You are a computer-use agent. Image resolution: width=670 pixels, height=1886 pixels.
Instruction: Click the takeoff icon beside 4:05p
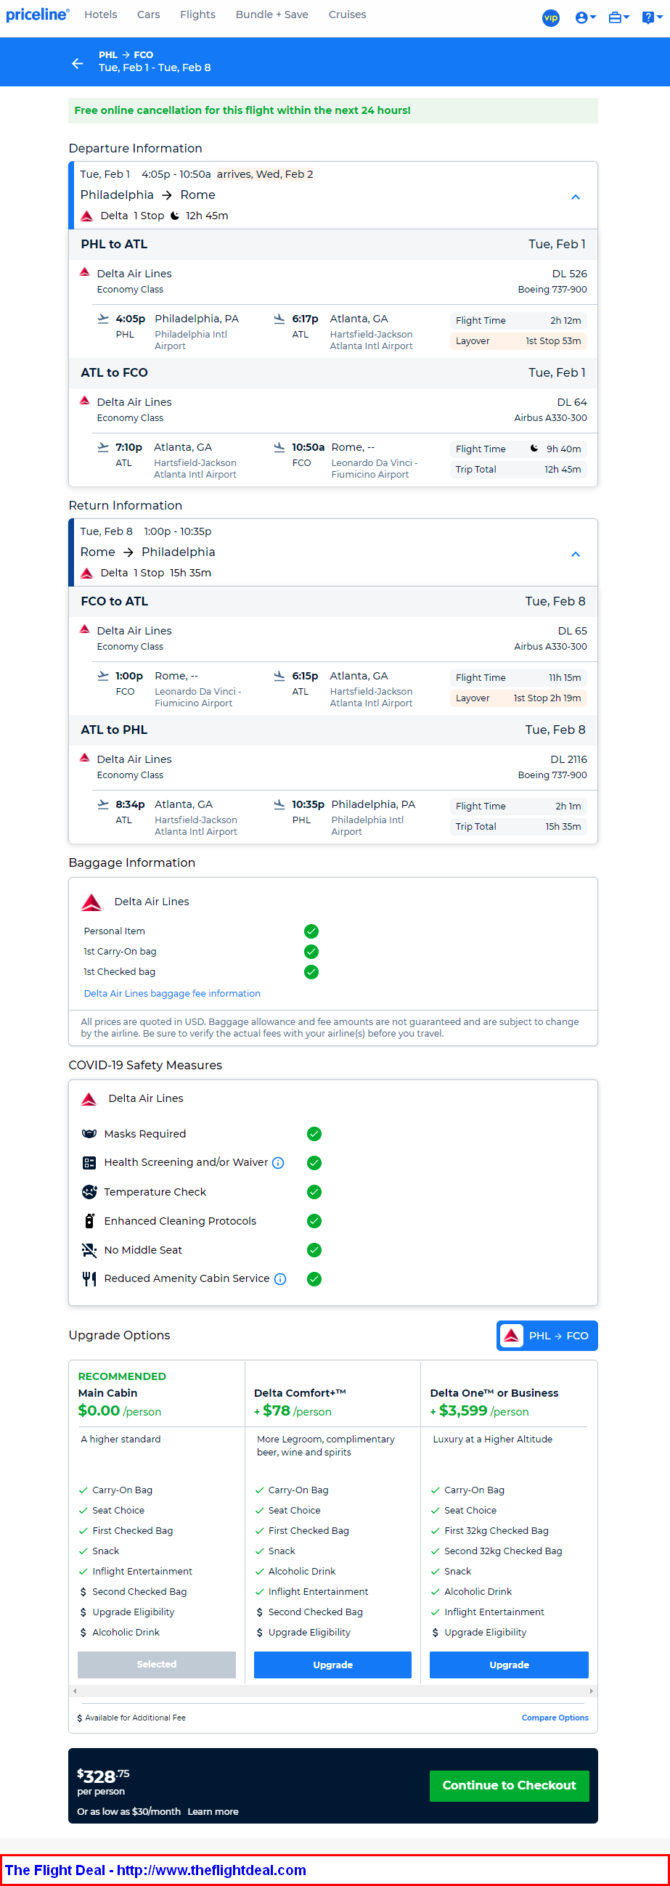(x=103, y=319)
